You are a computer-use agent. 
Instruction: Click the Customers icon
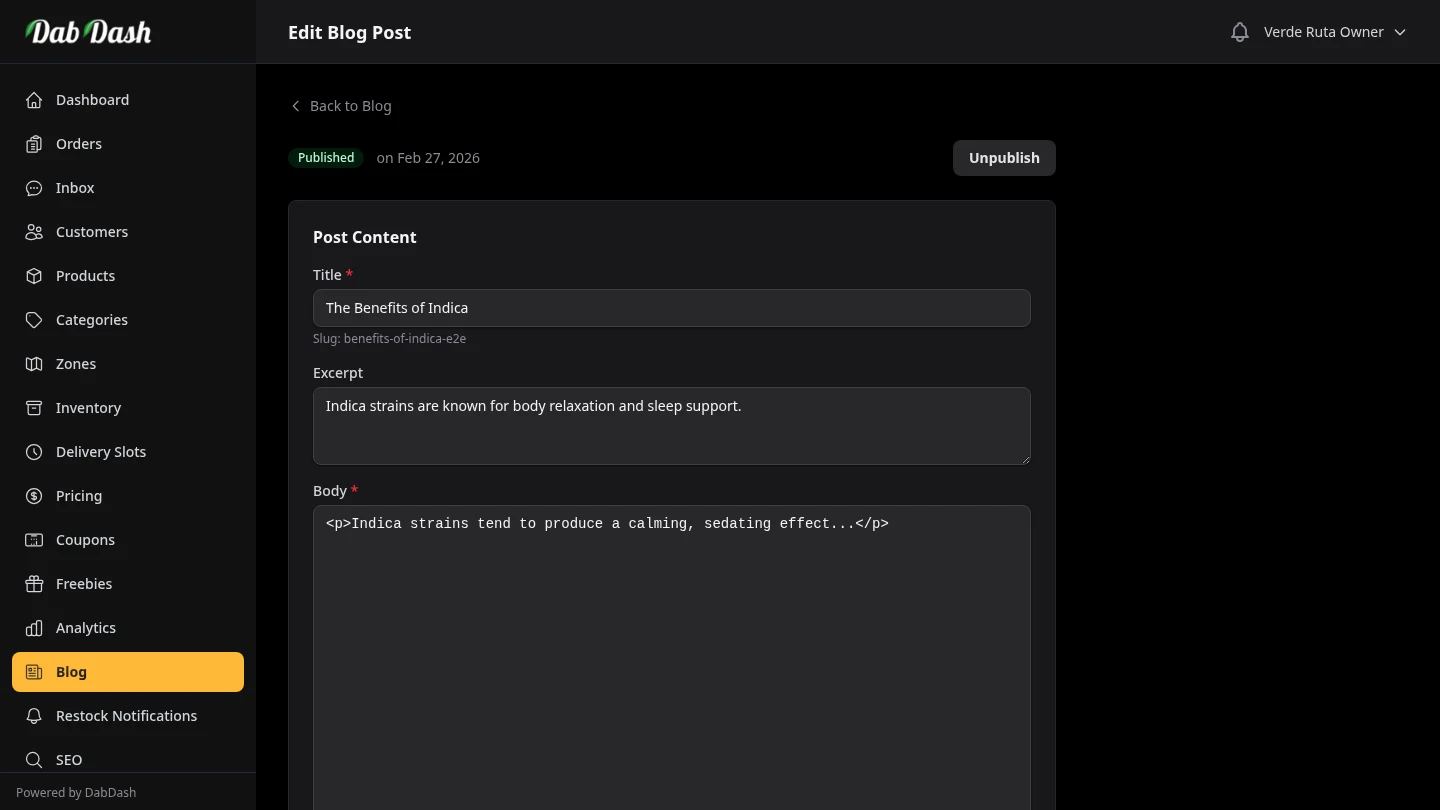point(34,231)
